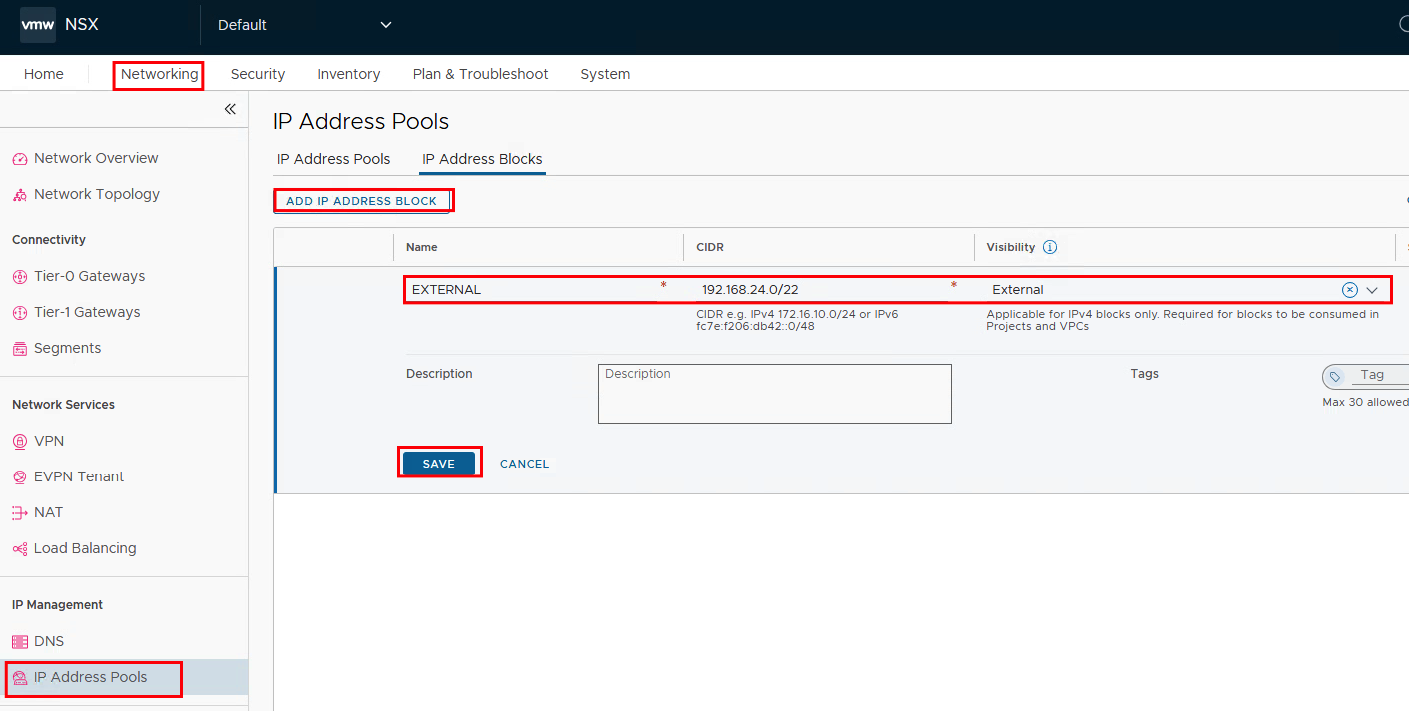Screen dimensions: 1409x711
Task: Collapse the sidebar with double-chevron icon
Action: (x=230, y=109)
